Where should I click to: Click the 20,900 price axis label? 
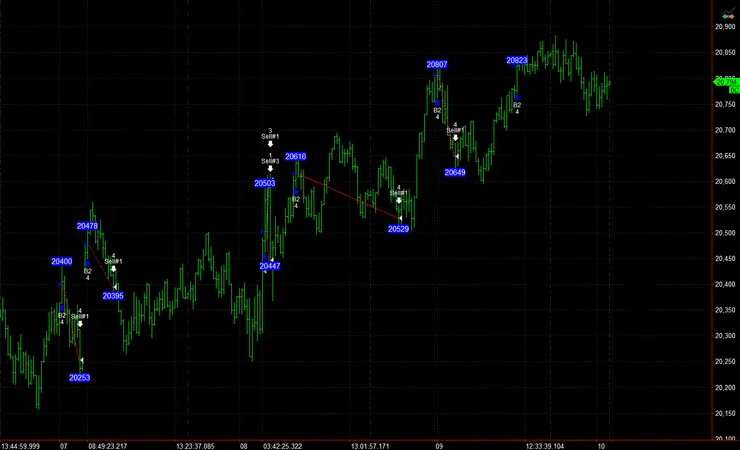pos(725,27)
